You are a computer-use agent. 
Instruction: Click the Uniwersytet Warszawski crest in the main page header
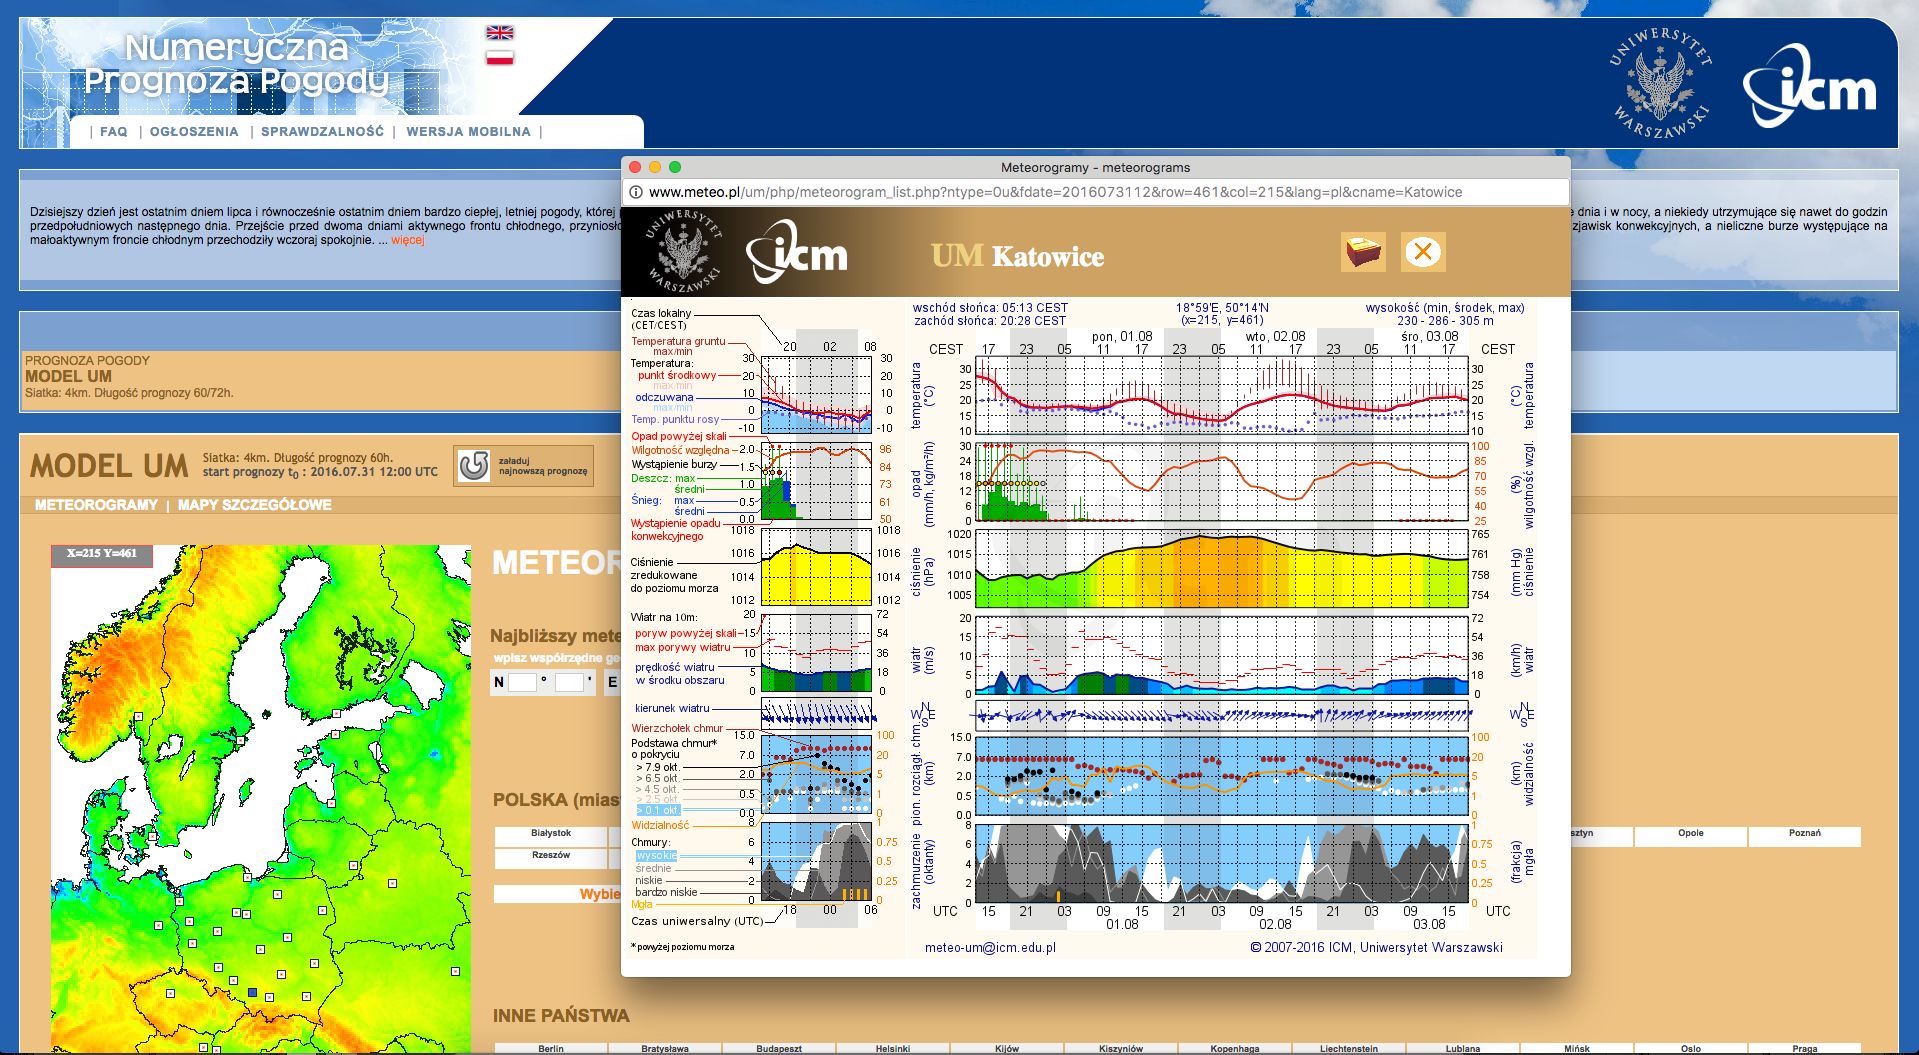(1660, 83)
